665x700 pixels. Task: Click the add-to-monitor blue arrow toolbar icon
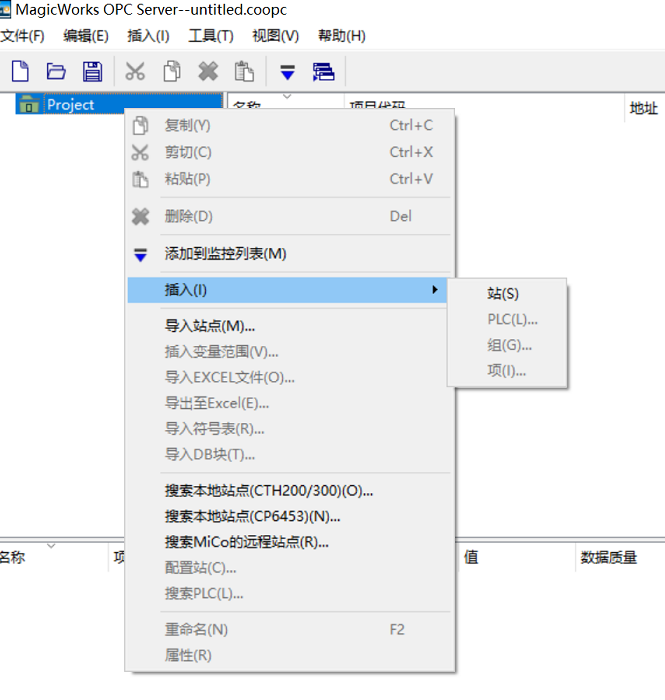(x=287, y=72)
